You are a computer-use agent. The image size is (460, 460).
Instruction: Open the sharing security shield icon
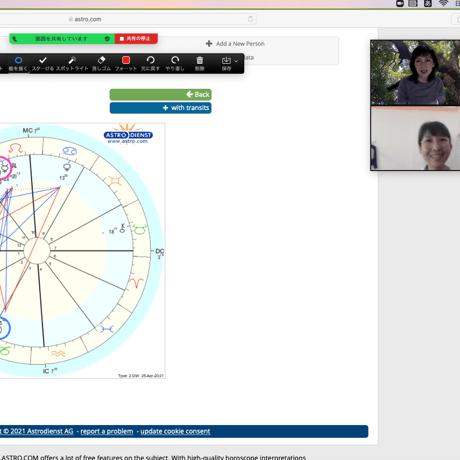107,39
